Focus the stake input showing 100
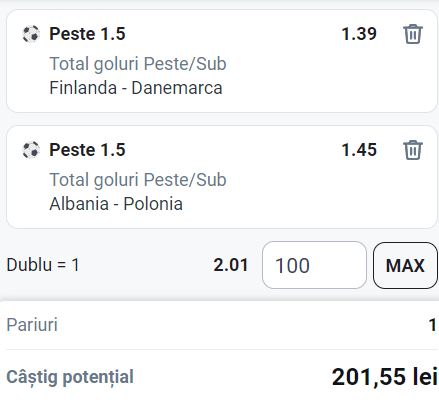 pyautogui.click(x=314, y=265)
